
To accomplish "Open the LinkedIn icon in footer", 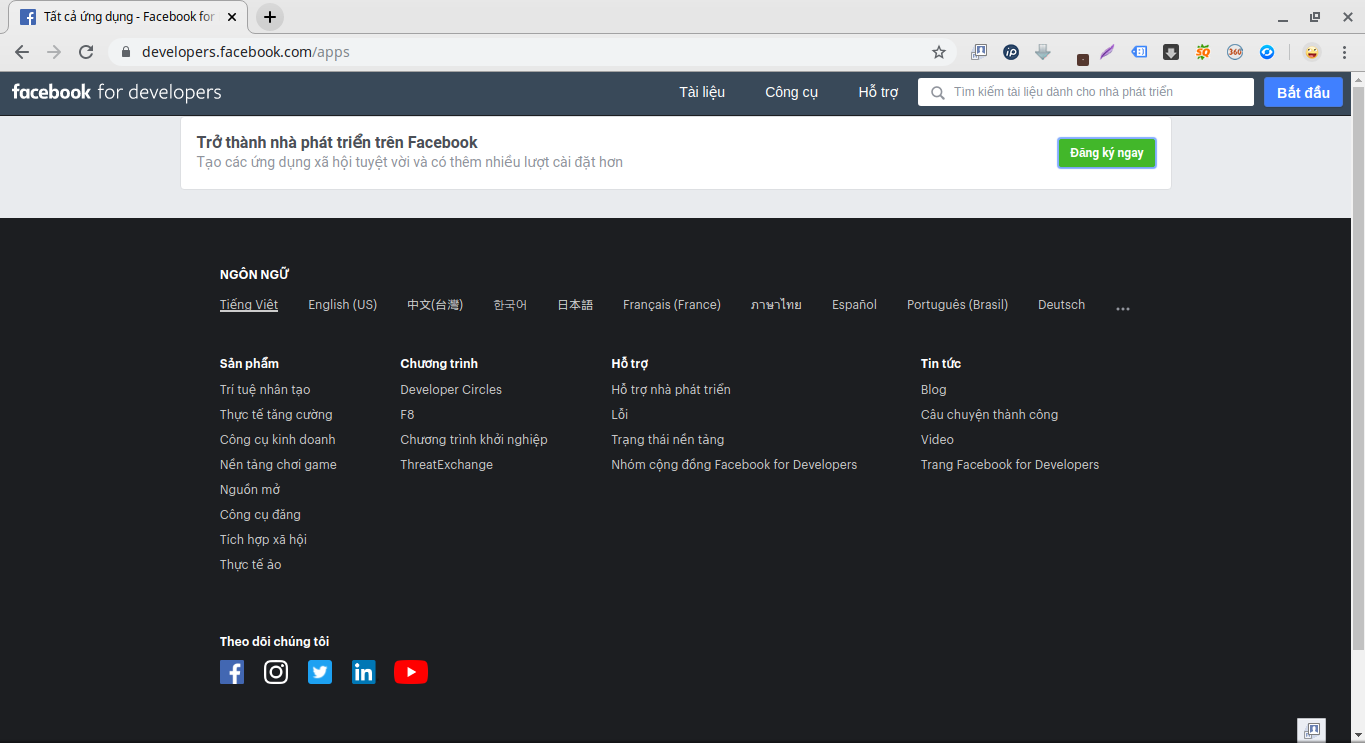I will click(364, 672).
